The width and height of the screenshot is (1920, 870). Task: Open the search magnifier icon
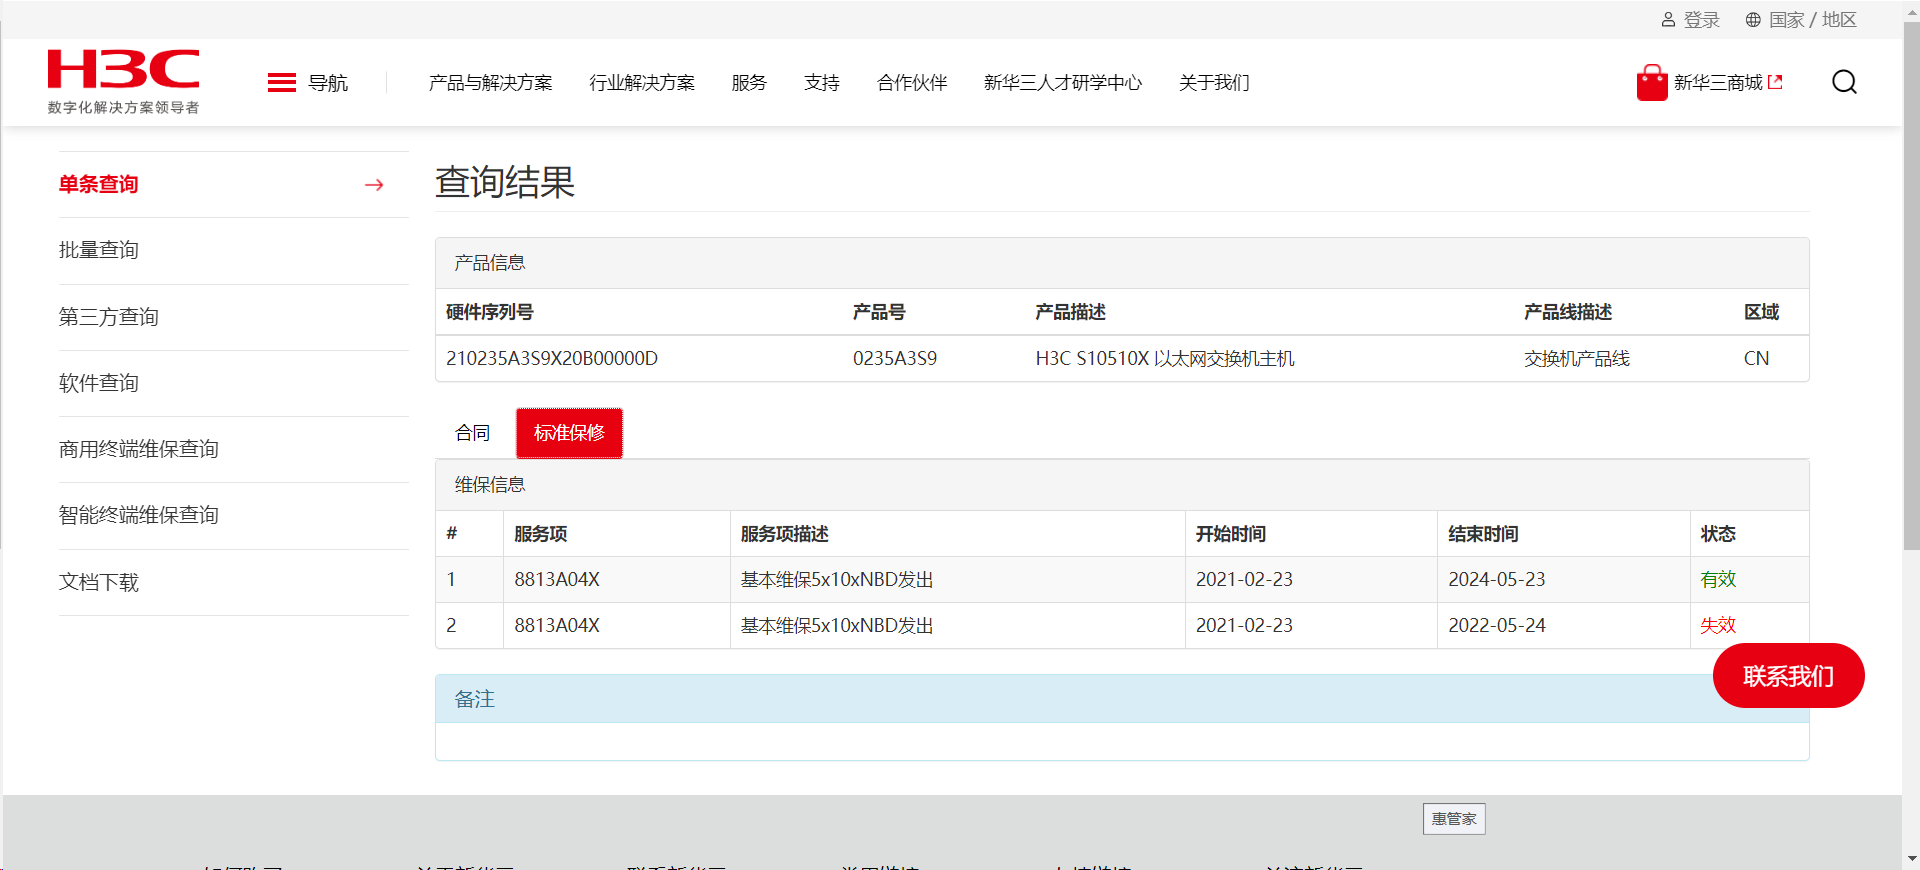[x=1844, y=82]
